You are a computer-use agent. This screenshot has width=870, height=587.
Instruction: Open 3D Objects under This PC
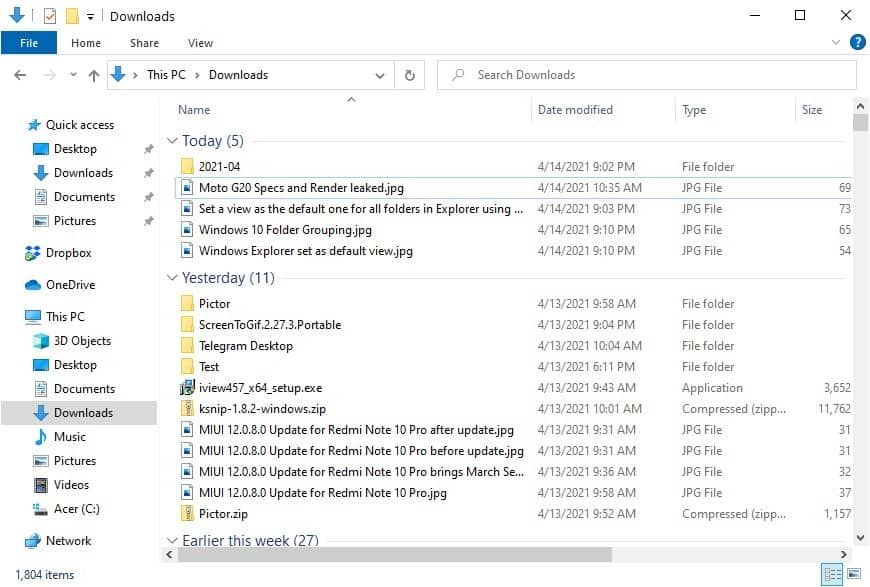click(82, 341)
